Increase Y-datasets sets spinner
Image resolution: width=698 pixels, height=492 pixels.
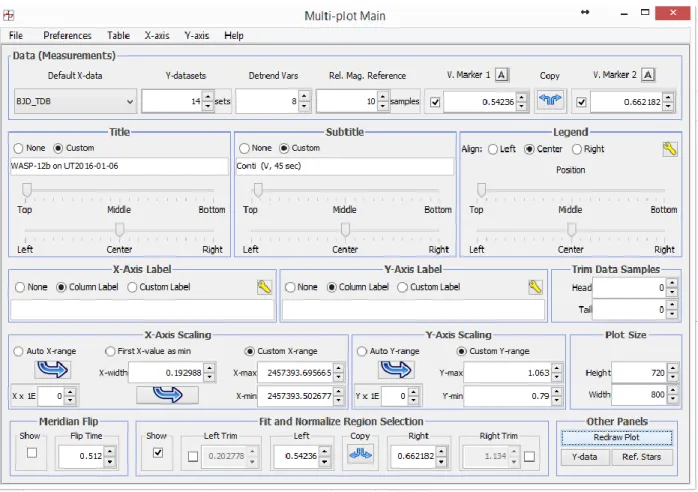pyautogui.click(x=208, y=97)
